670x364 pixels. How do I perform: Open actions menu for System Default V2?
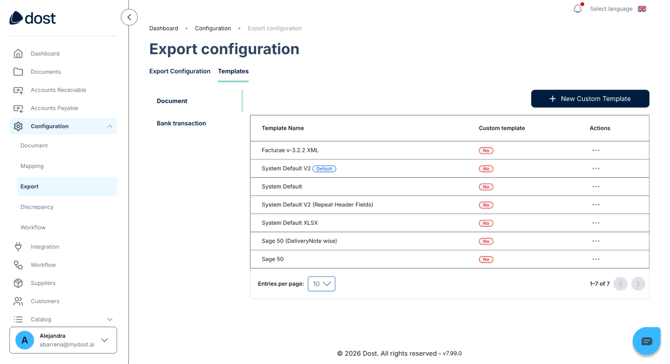596,168
